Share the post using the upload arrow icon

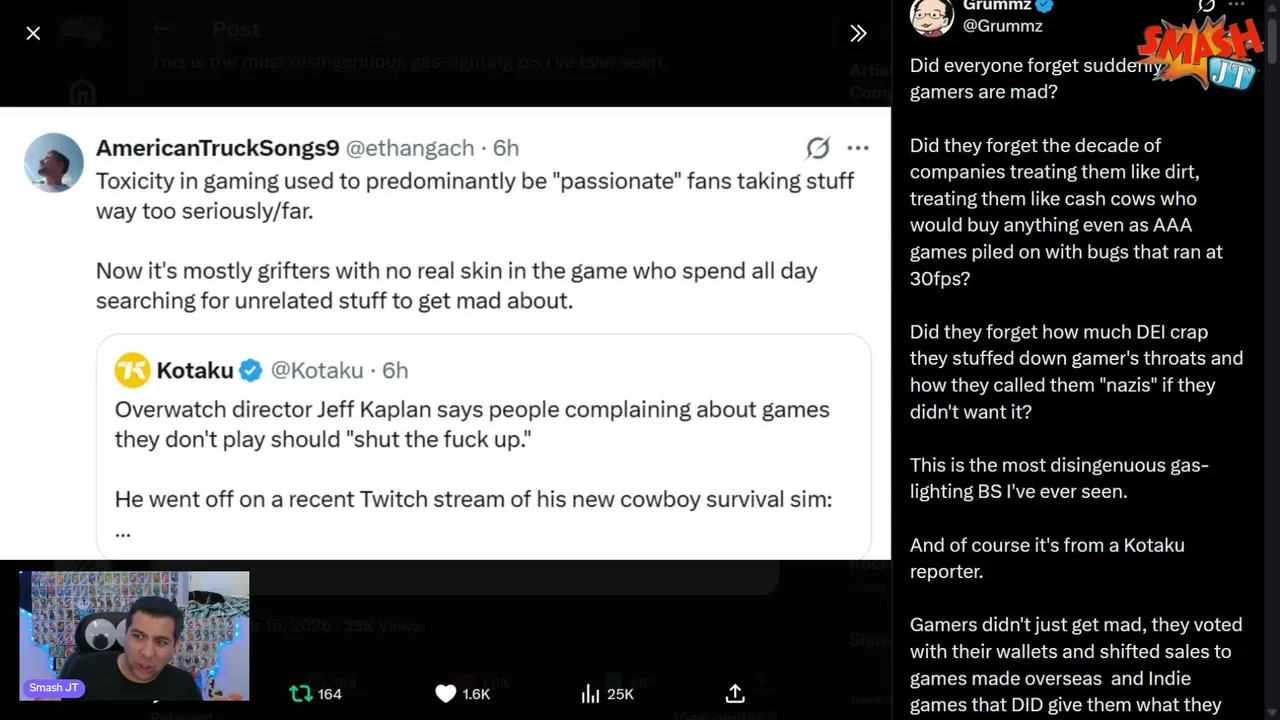[735, 693]
